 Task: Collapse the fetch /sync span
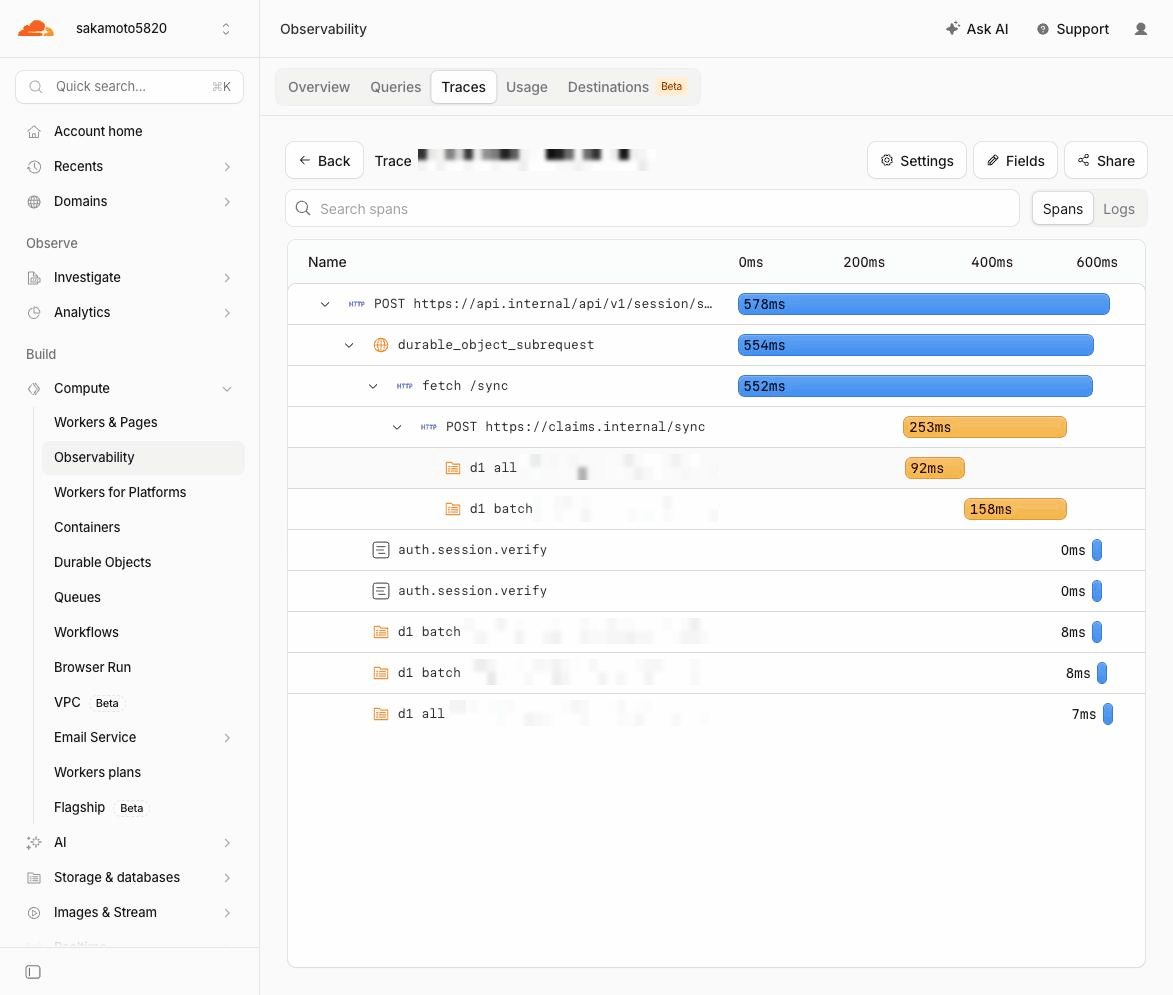pyautogui.click(x=373, y=387)
